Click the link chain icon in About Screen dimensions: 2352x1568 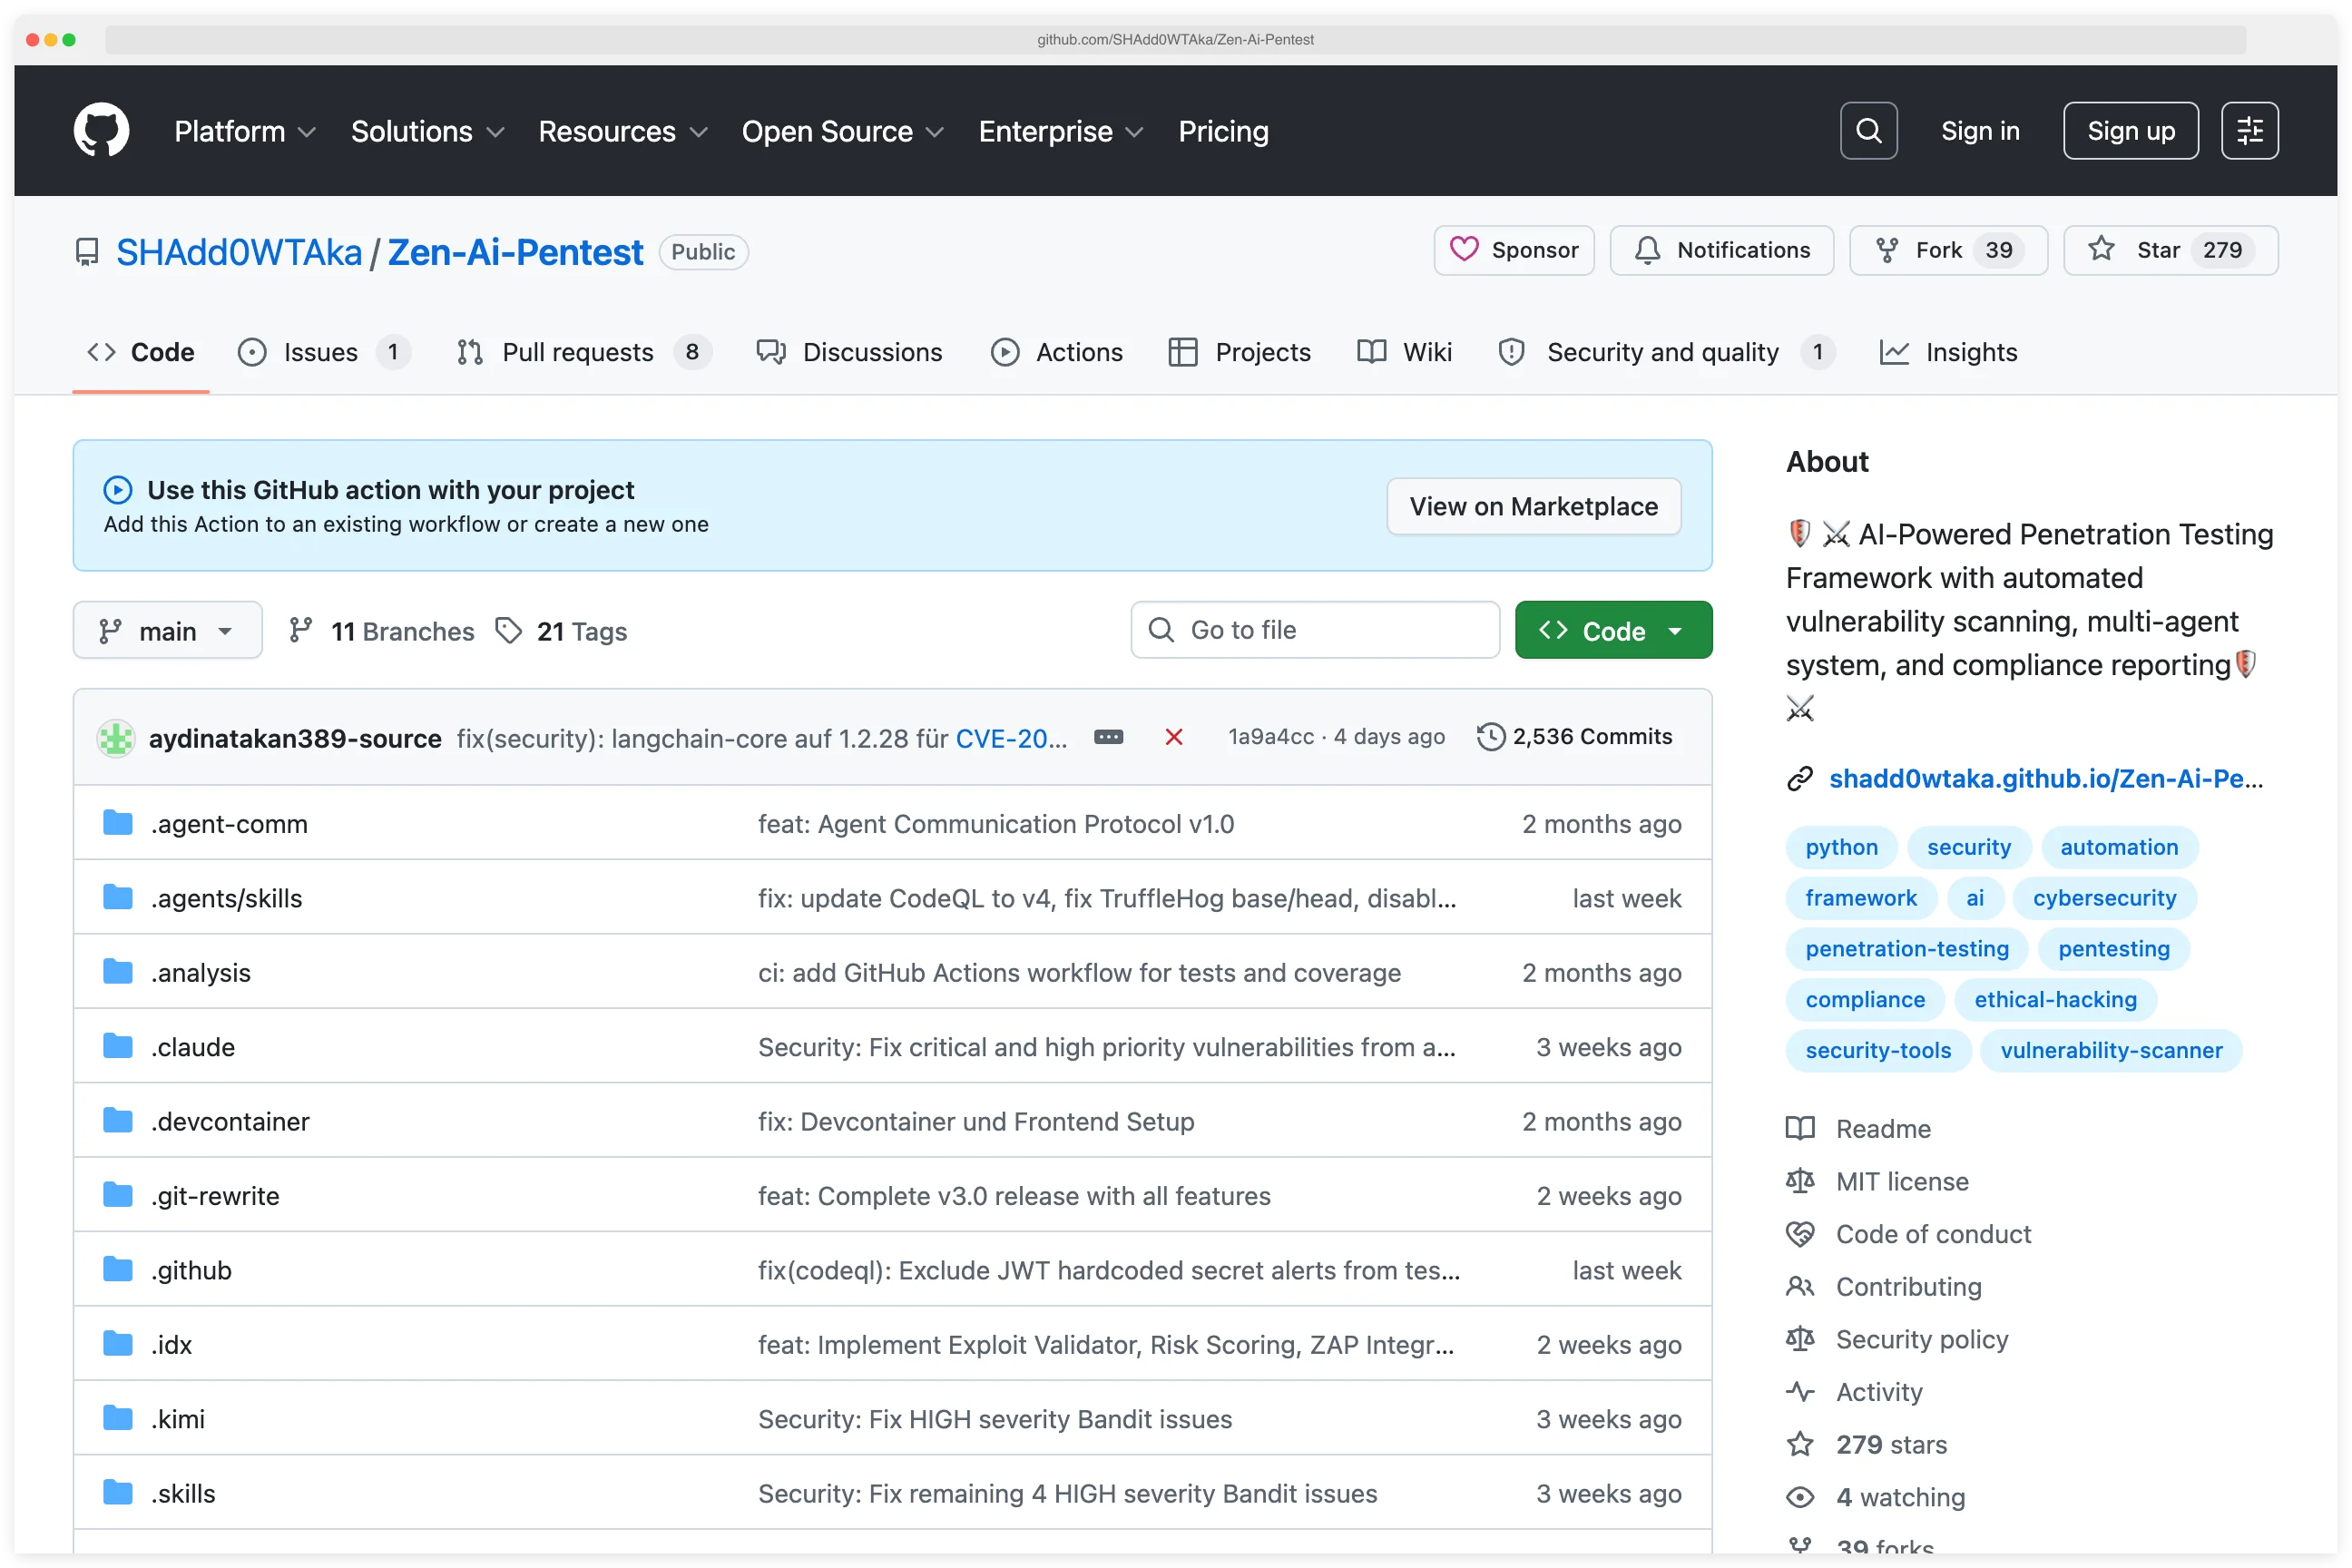pos(1800,779)
